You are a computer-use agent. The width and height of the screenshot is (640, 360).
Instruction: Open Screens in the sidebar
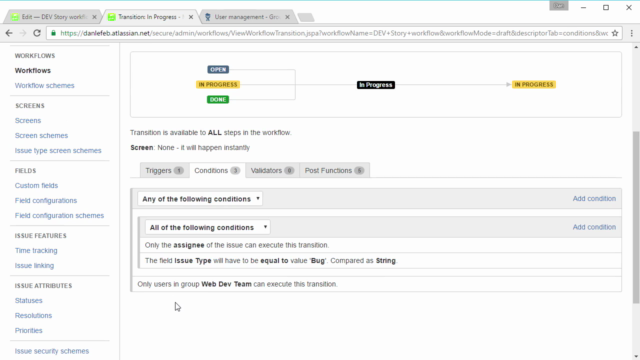click(28, 121)
